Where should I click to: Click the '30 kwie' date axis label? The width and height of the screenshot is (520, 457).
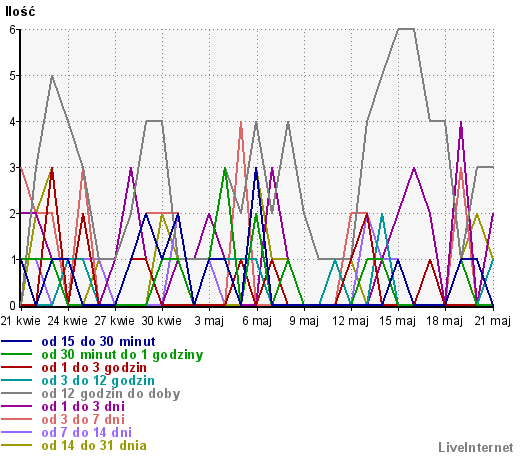pos(162,321)
